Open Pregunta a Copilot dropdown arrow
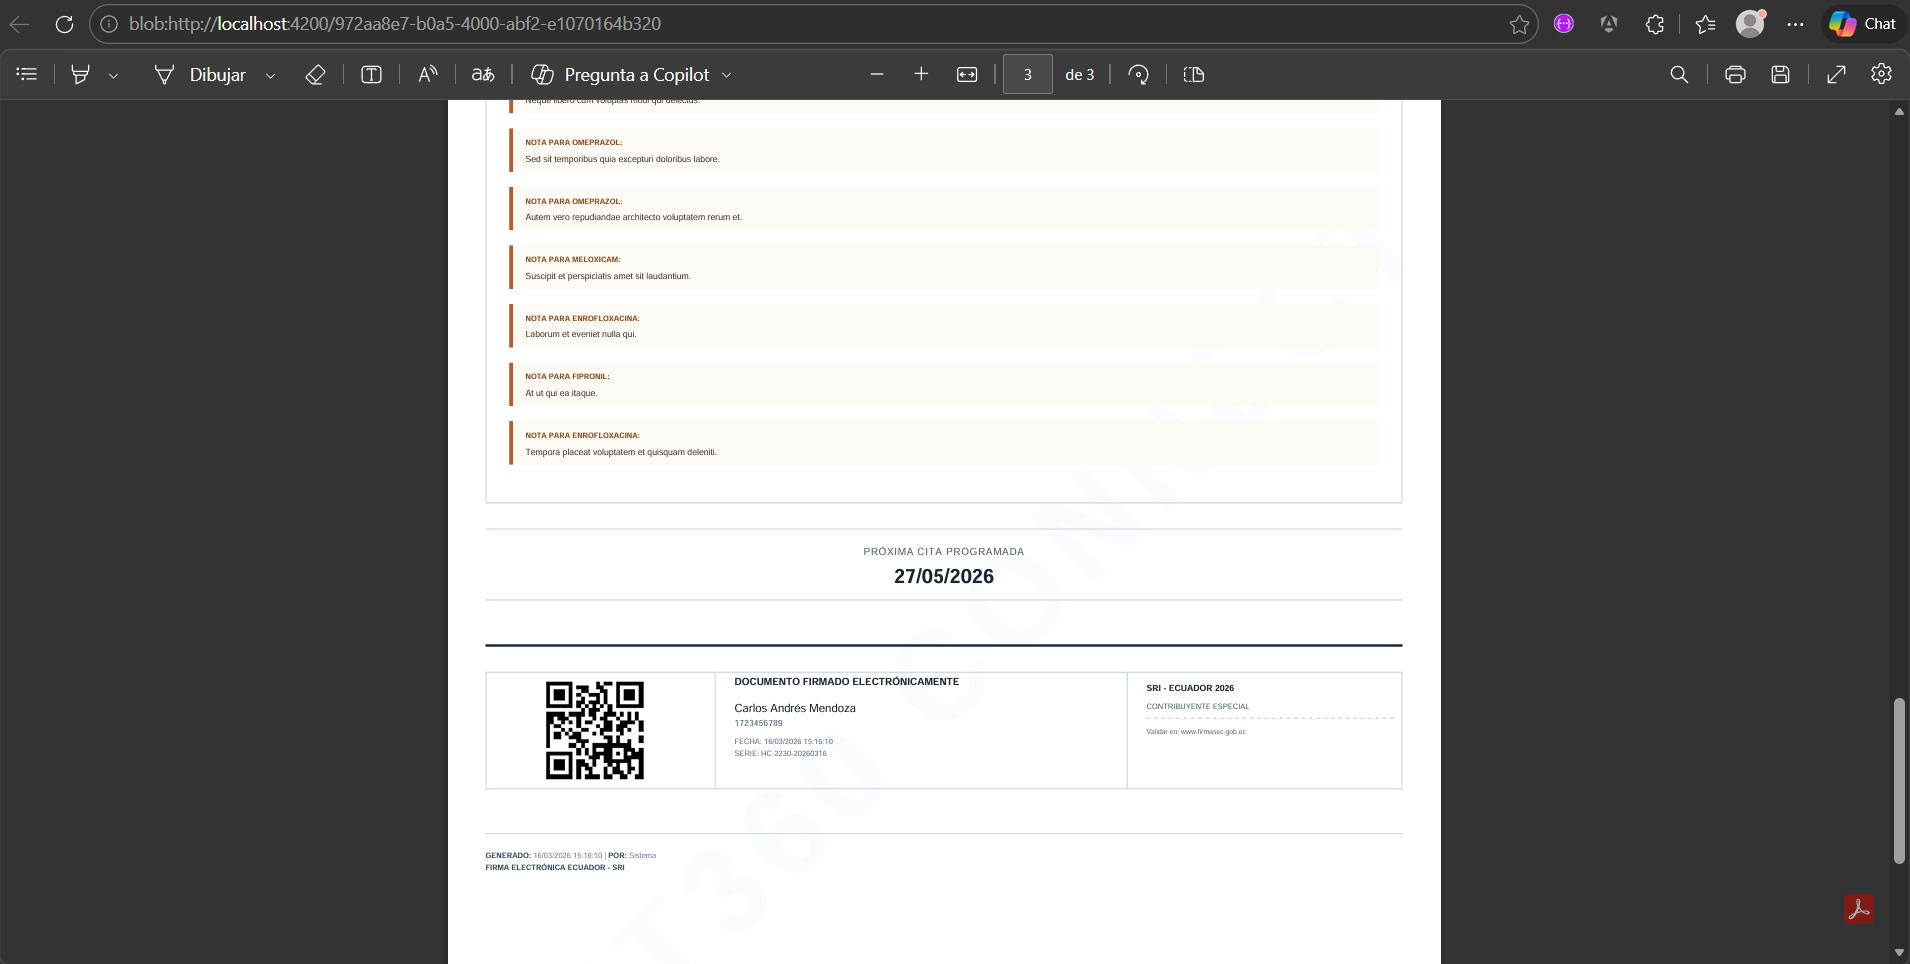Viewport: 1910px width, 964px height. click(727, 75)
